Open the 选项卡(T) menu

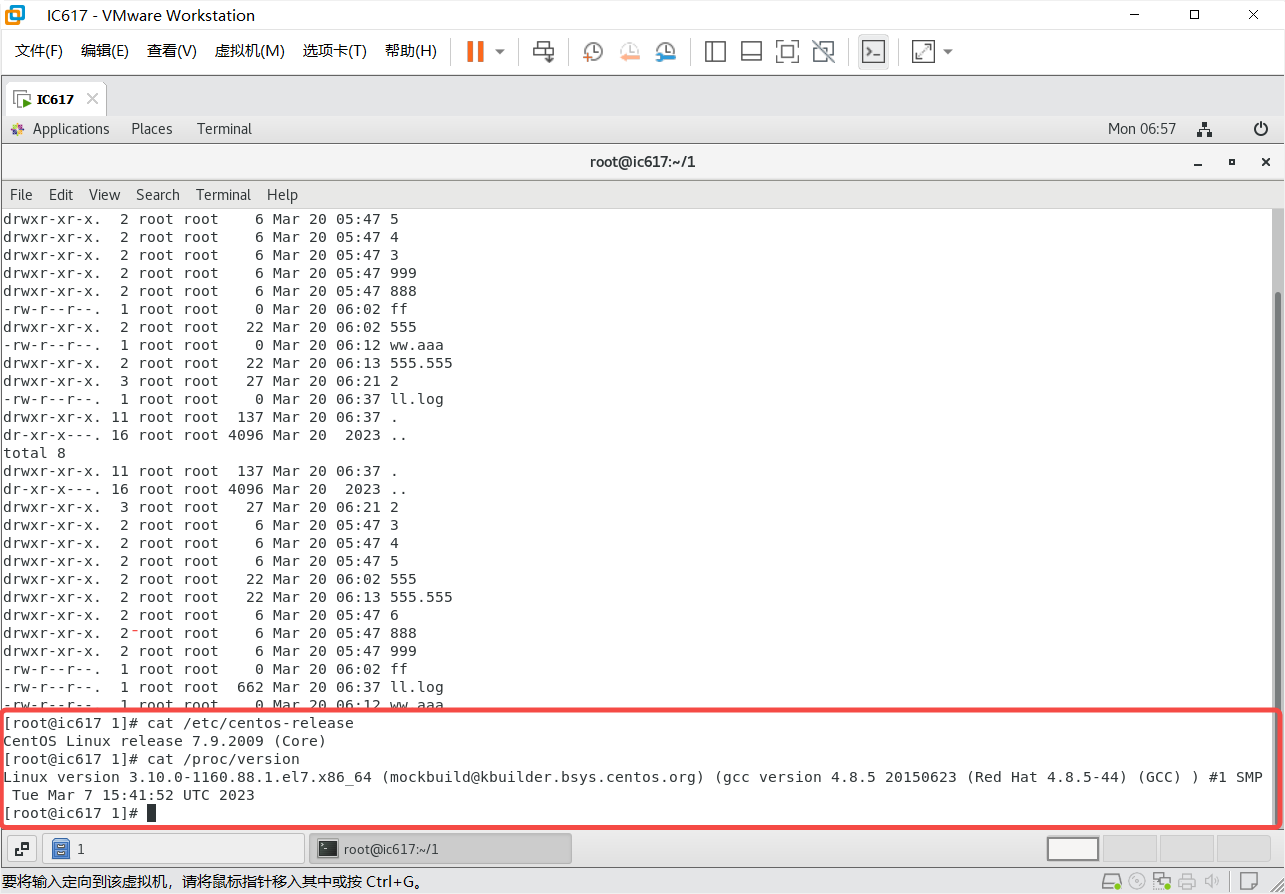pos(335,51)
